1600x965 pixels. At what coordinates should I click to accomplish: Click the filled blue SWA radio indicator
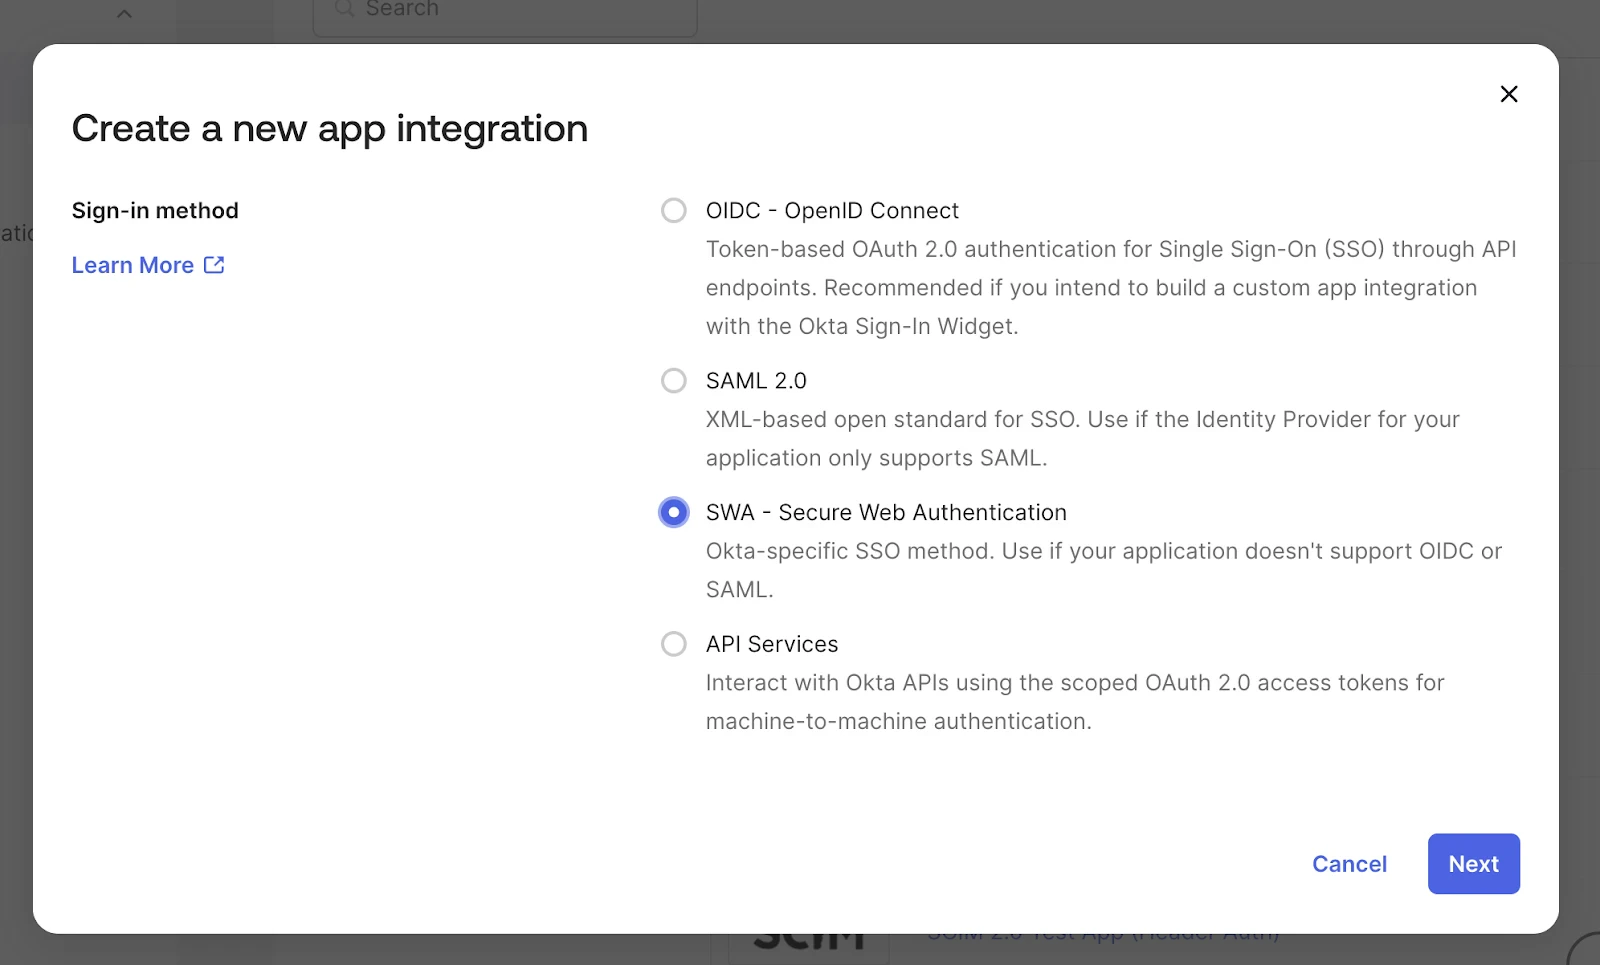coord(673,512)
